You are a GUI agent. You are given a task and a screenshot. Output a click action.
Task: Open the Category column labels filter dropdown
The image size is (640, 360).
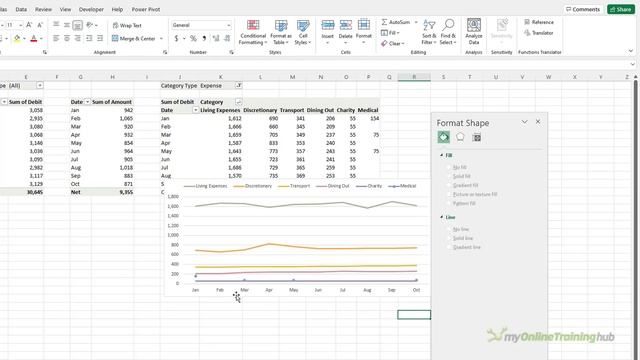coord(239,102)
